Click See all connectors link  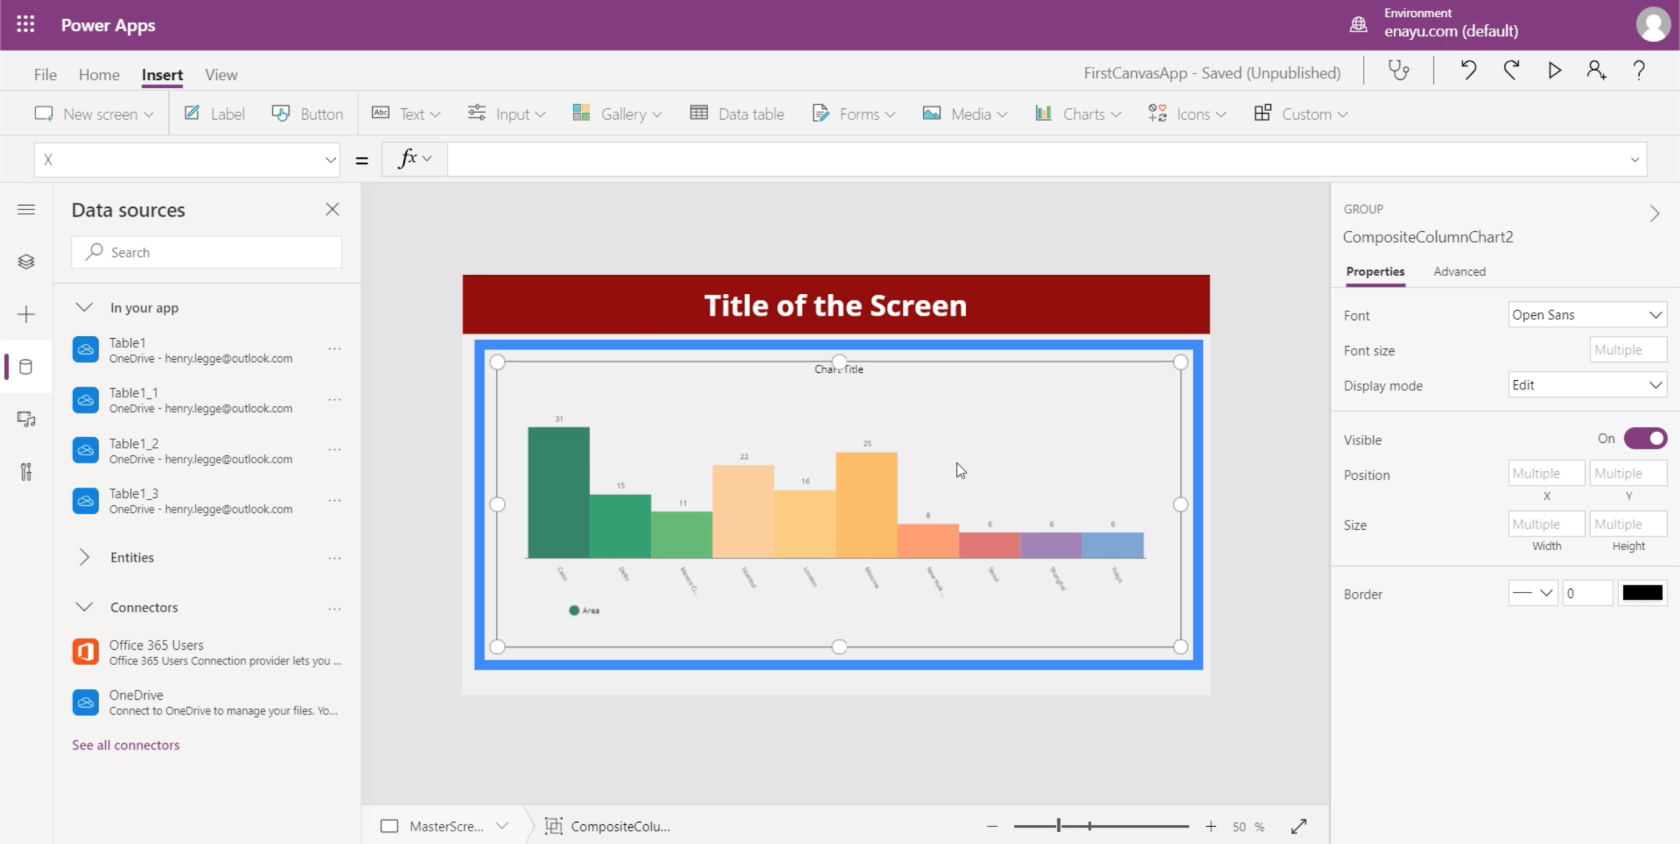pos(126,745)
